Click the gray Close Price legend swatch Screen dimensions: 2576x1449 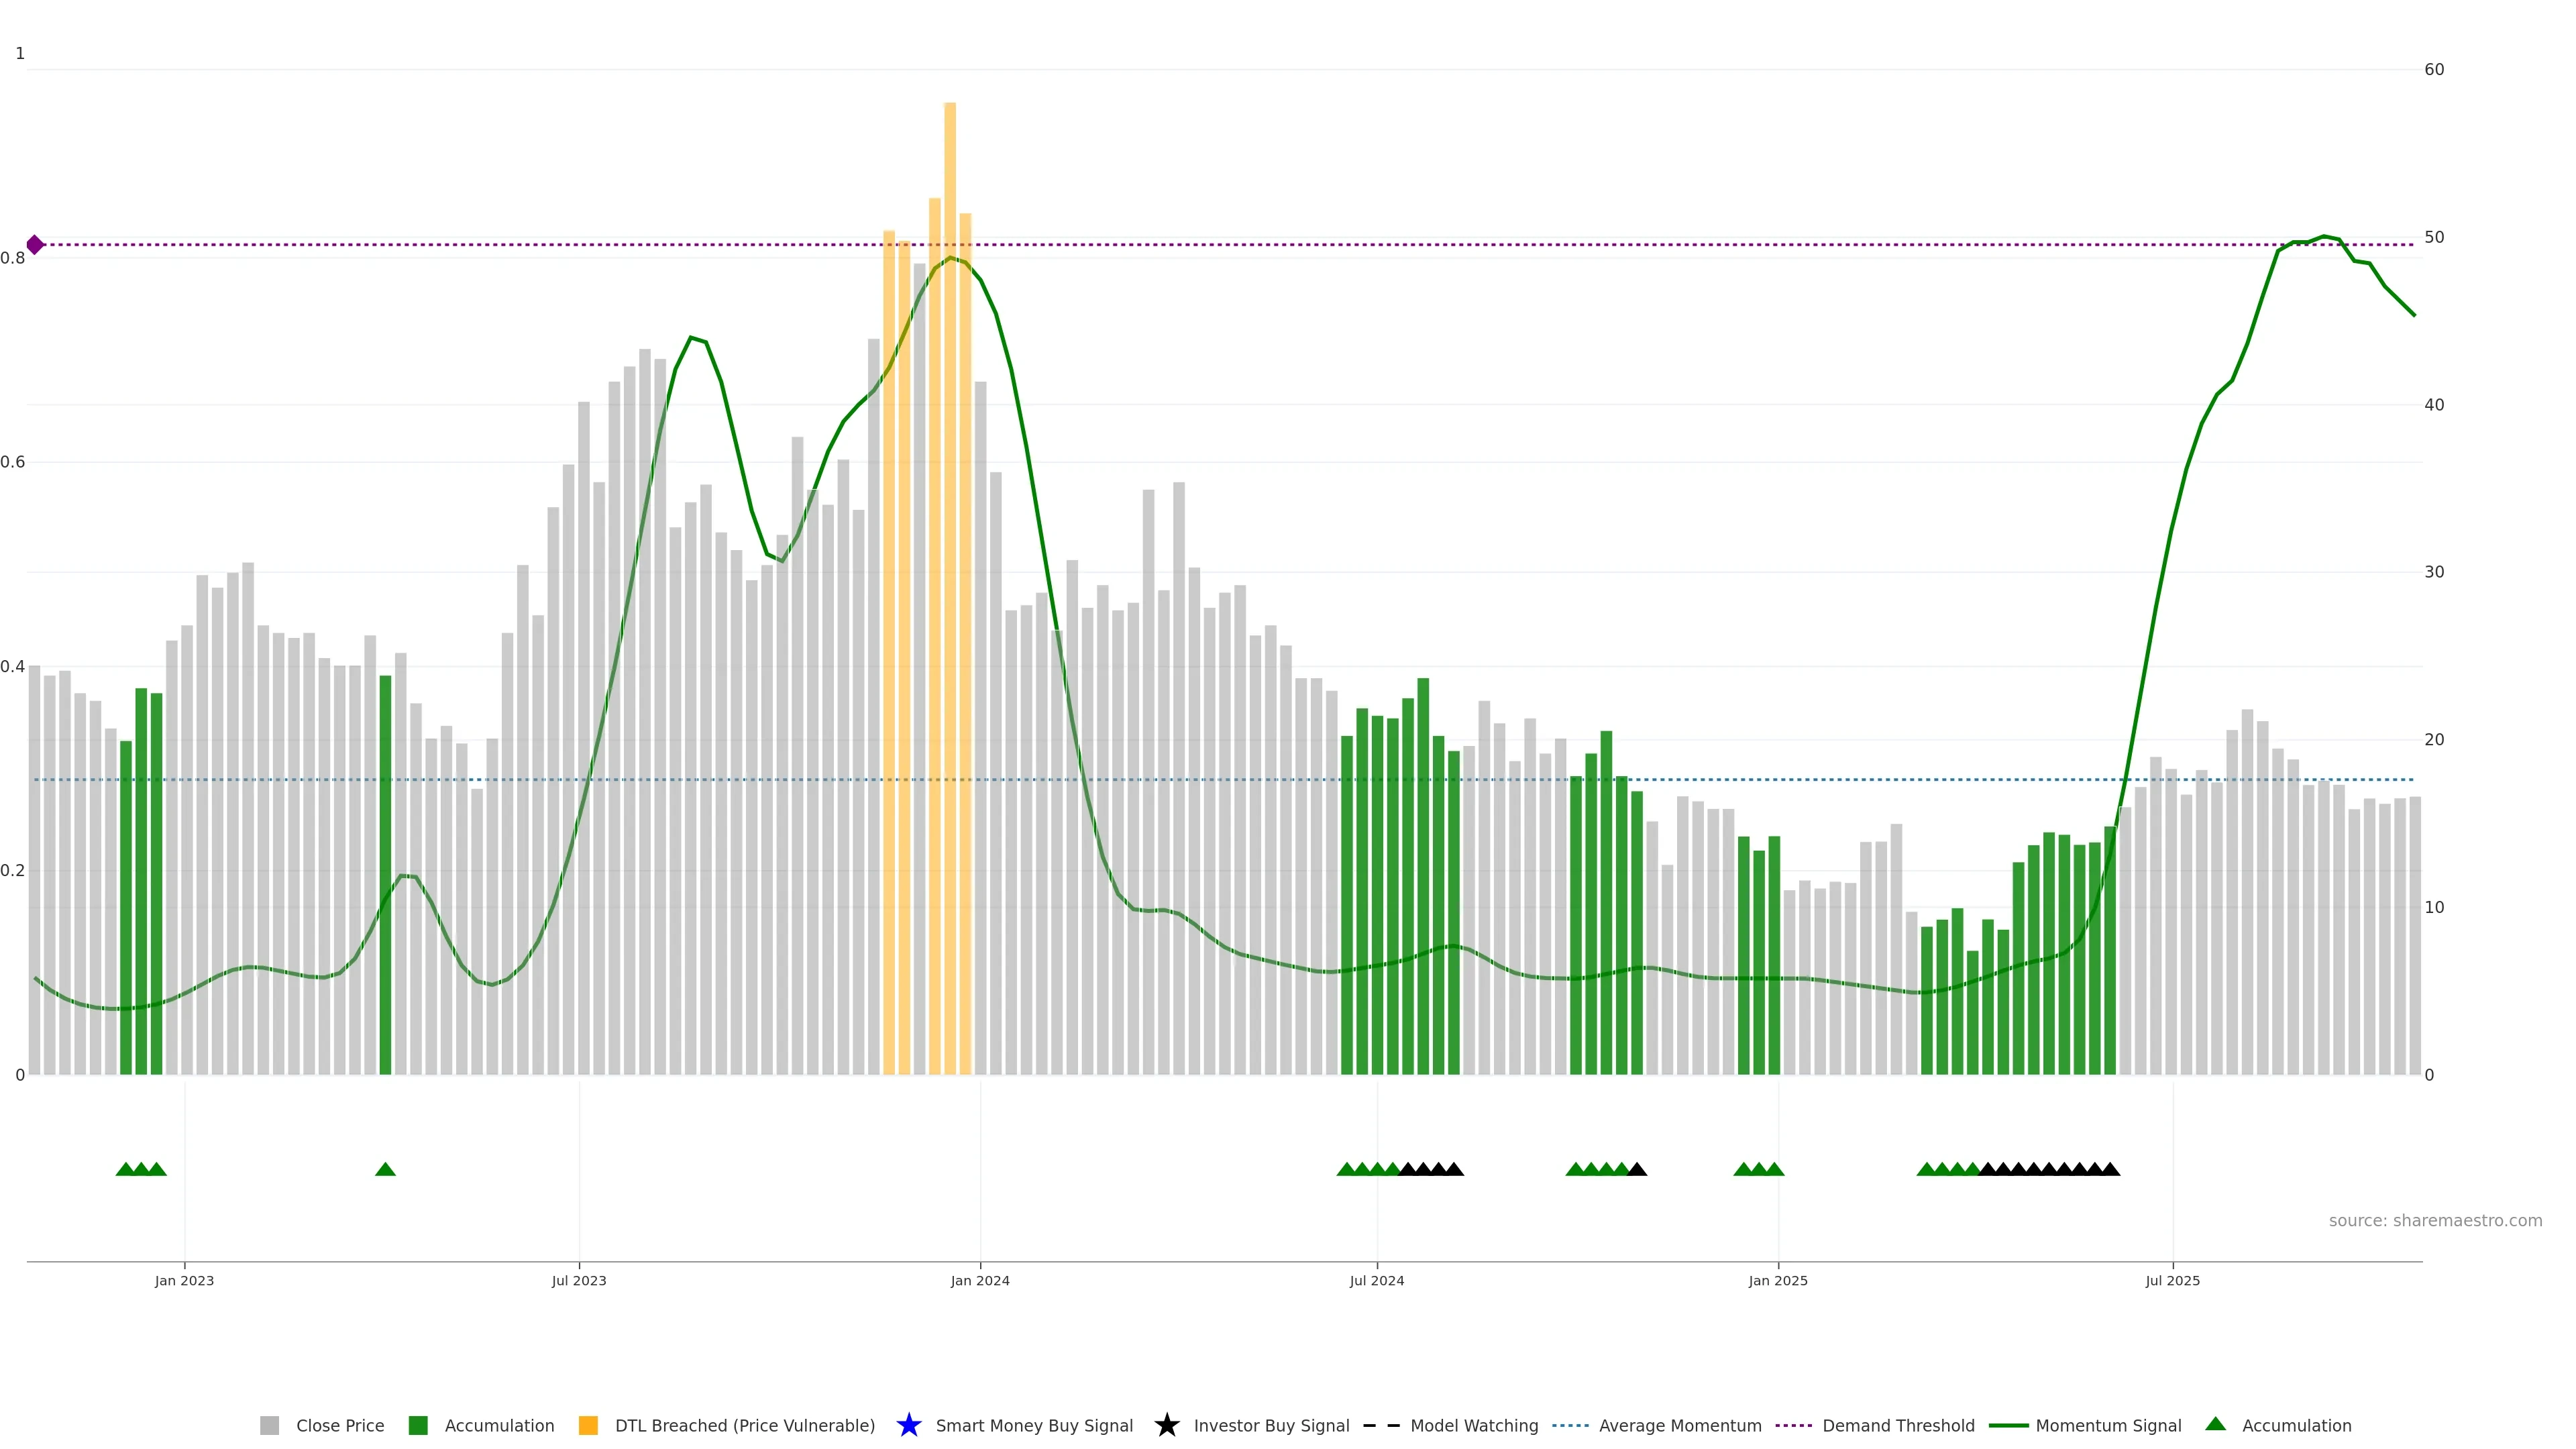(x=269, y=1425)
